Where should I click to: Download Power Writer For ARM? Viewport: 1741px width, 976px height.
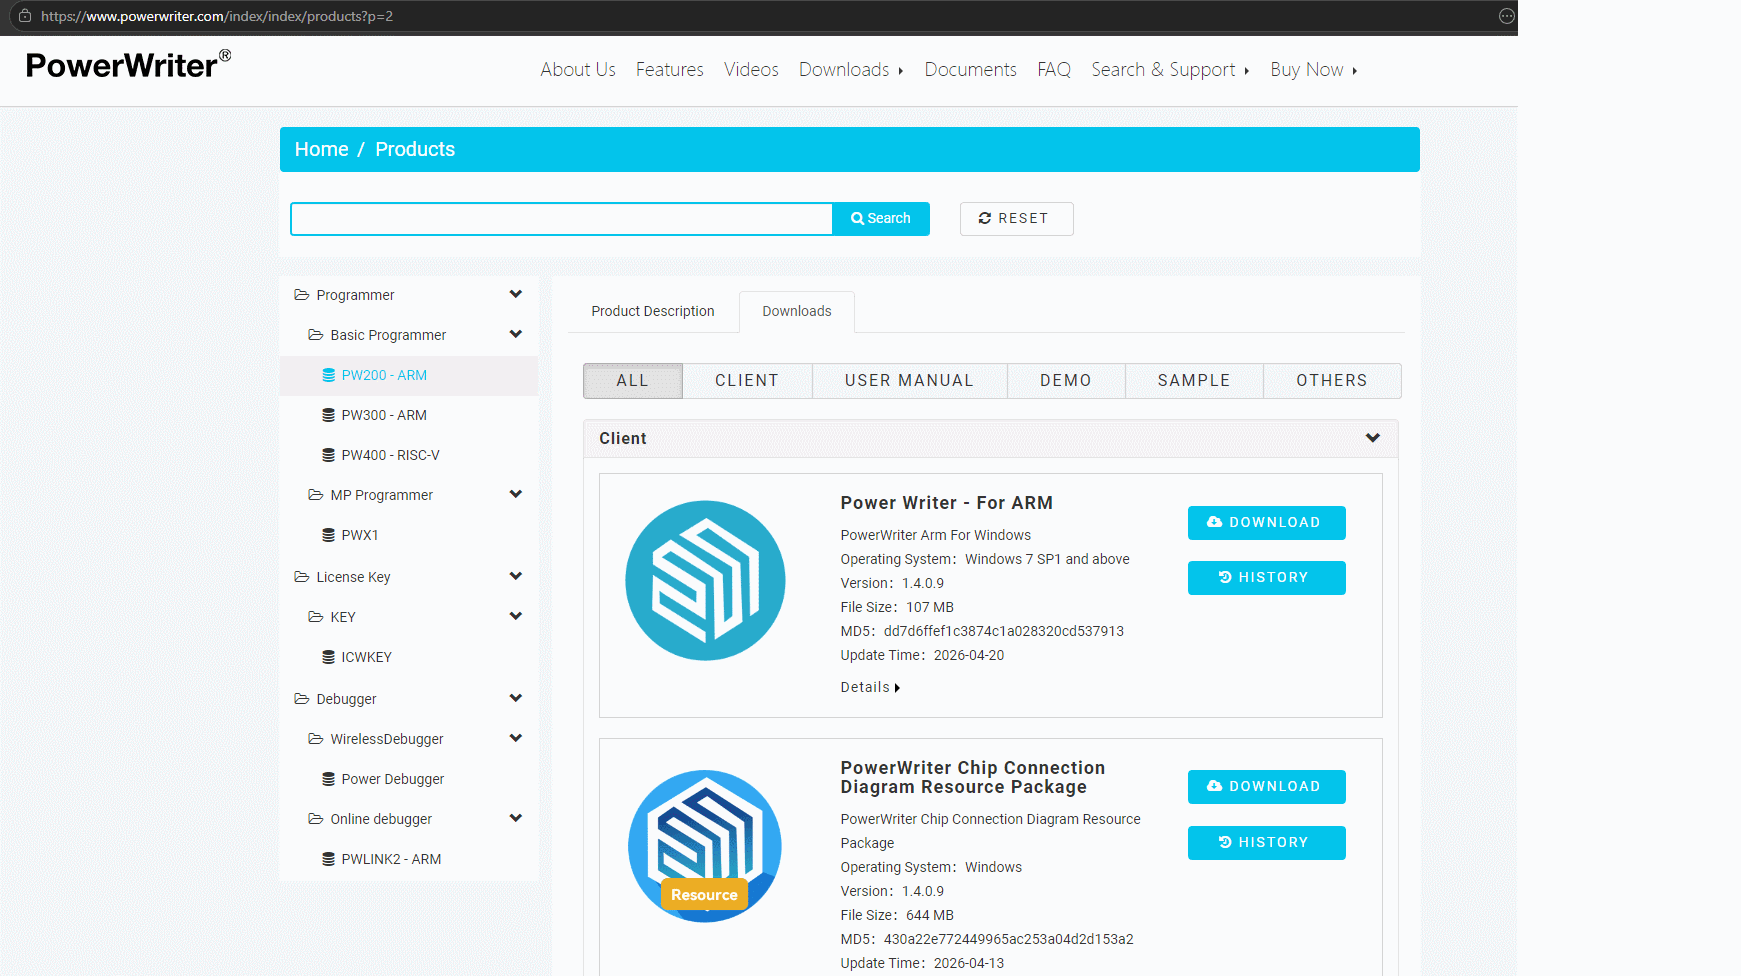coord(1266,523)
